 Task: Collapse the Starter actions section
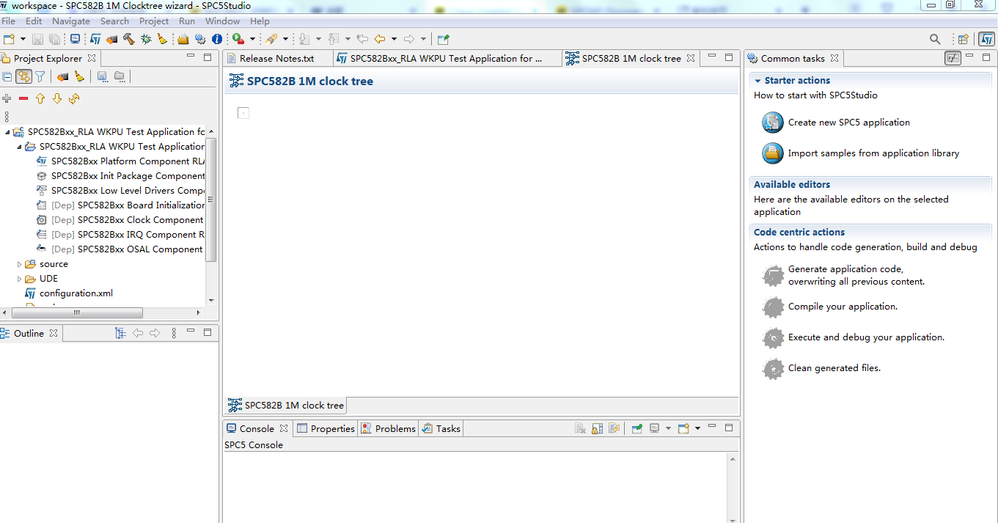[x=757, y=81]
